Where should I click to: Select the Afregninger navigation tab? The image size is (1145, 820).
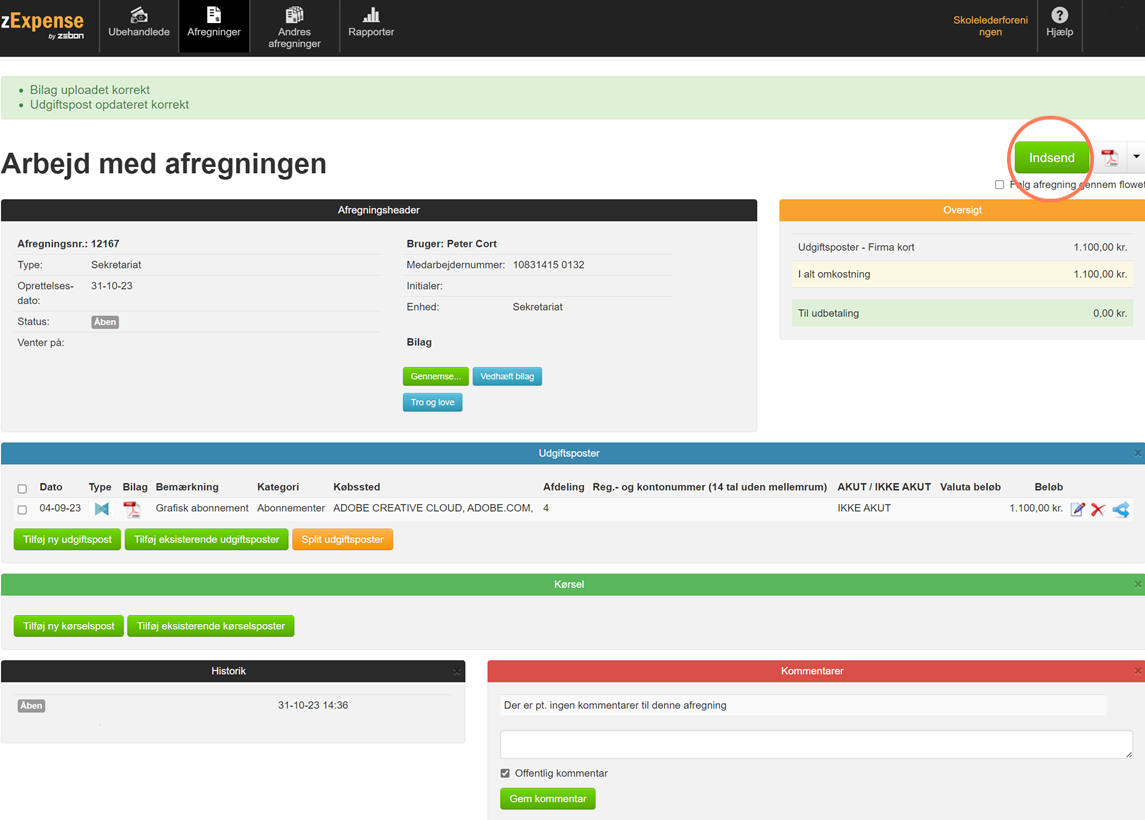[x=214, y=25]
